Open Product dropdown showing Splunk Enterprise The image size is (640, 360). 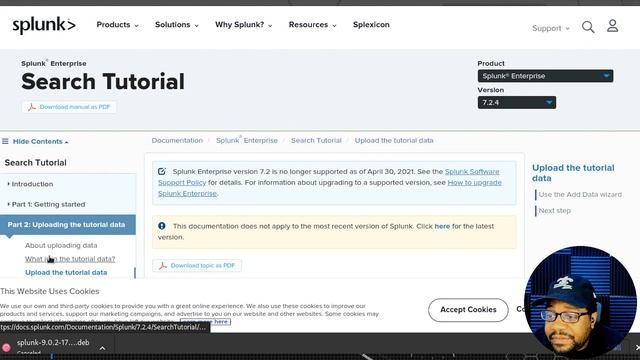pos(545,76)
